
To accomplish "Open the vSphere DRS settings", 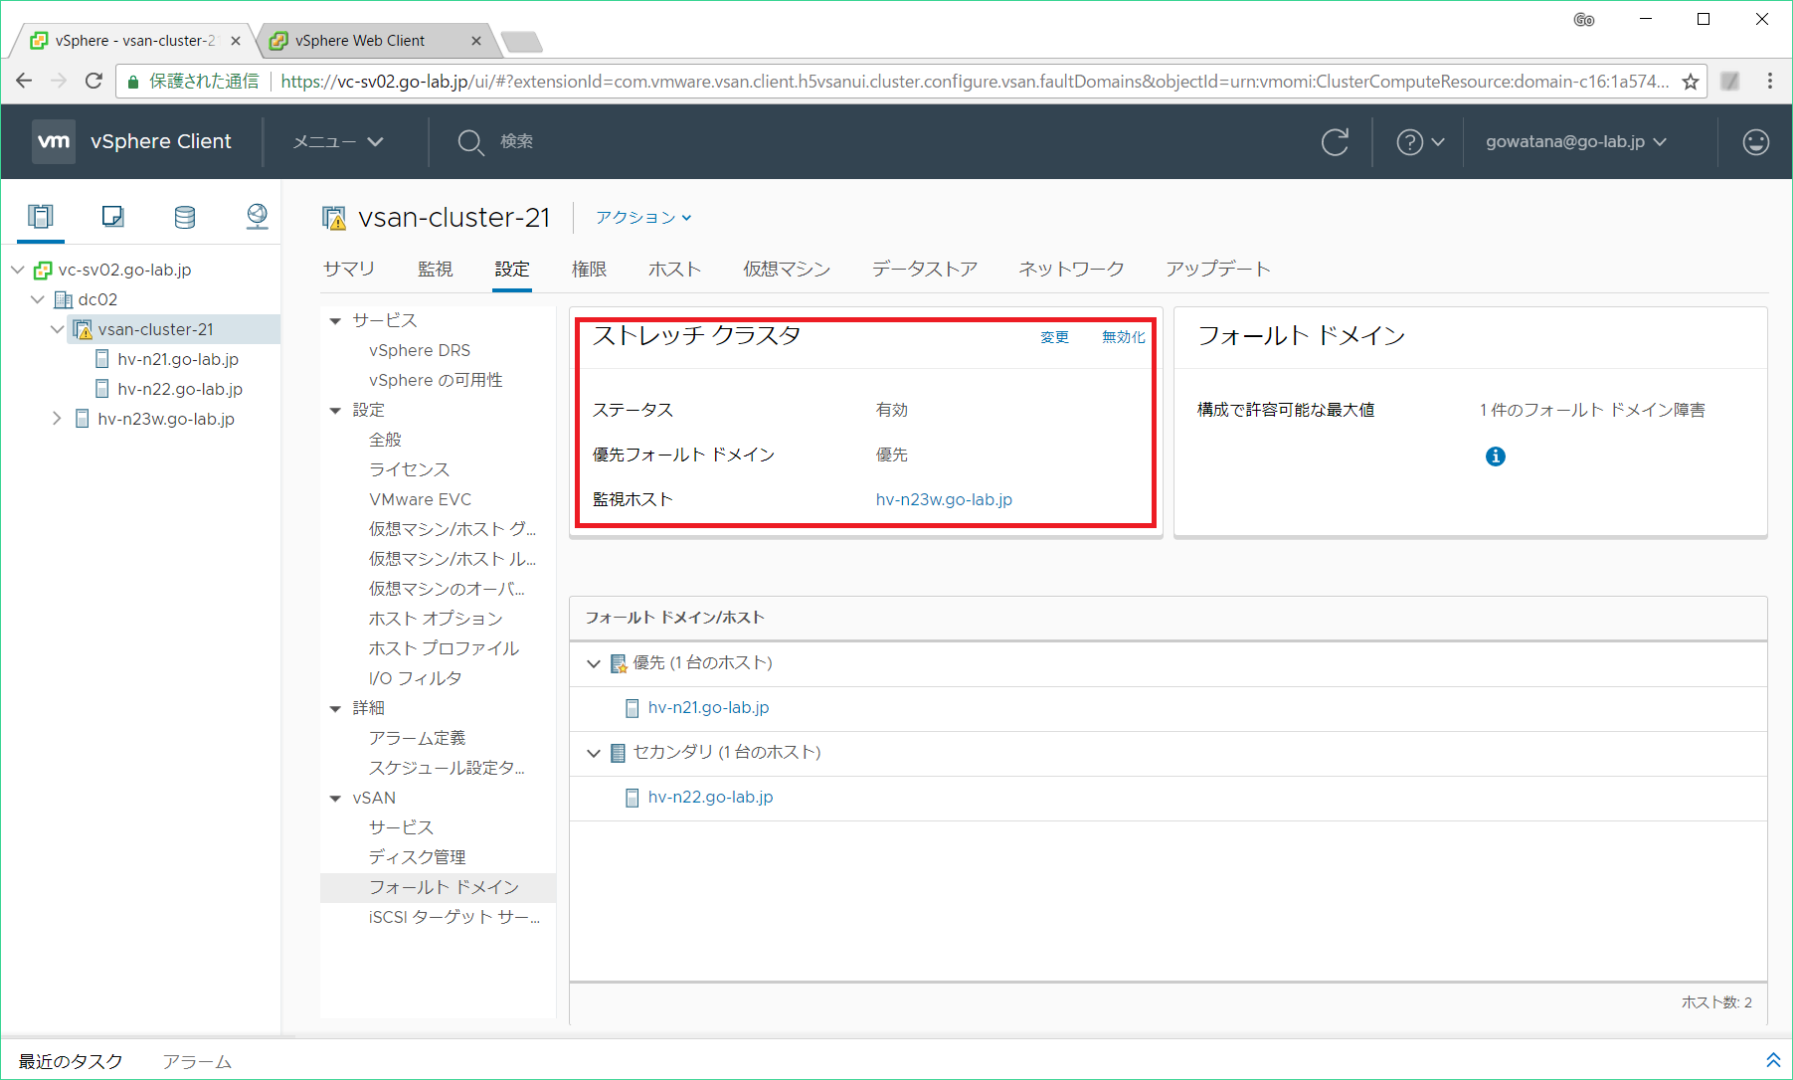I will pos(419,350).
